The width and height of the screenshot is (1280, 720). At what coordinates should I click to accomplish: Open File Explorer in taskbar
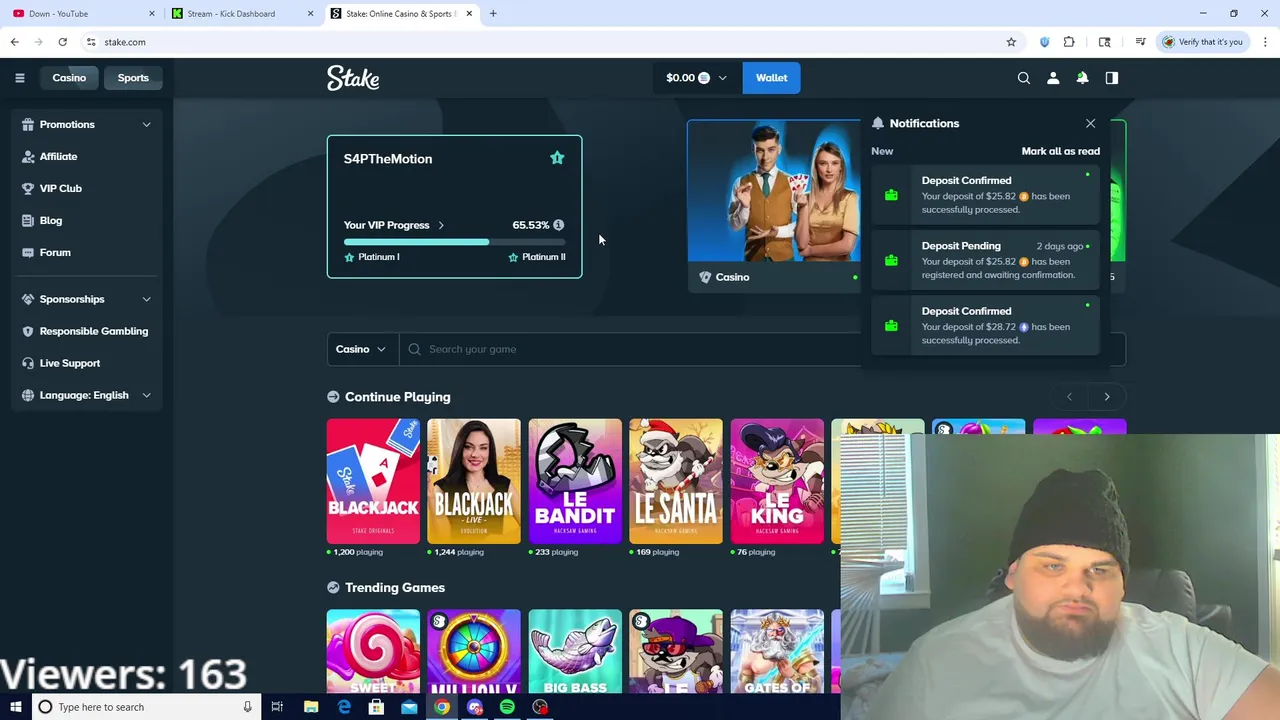311,707
